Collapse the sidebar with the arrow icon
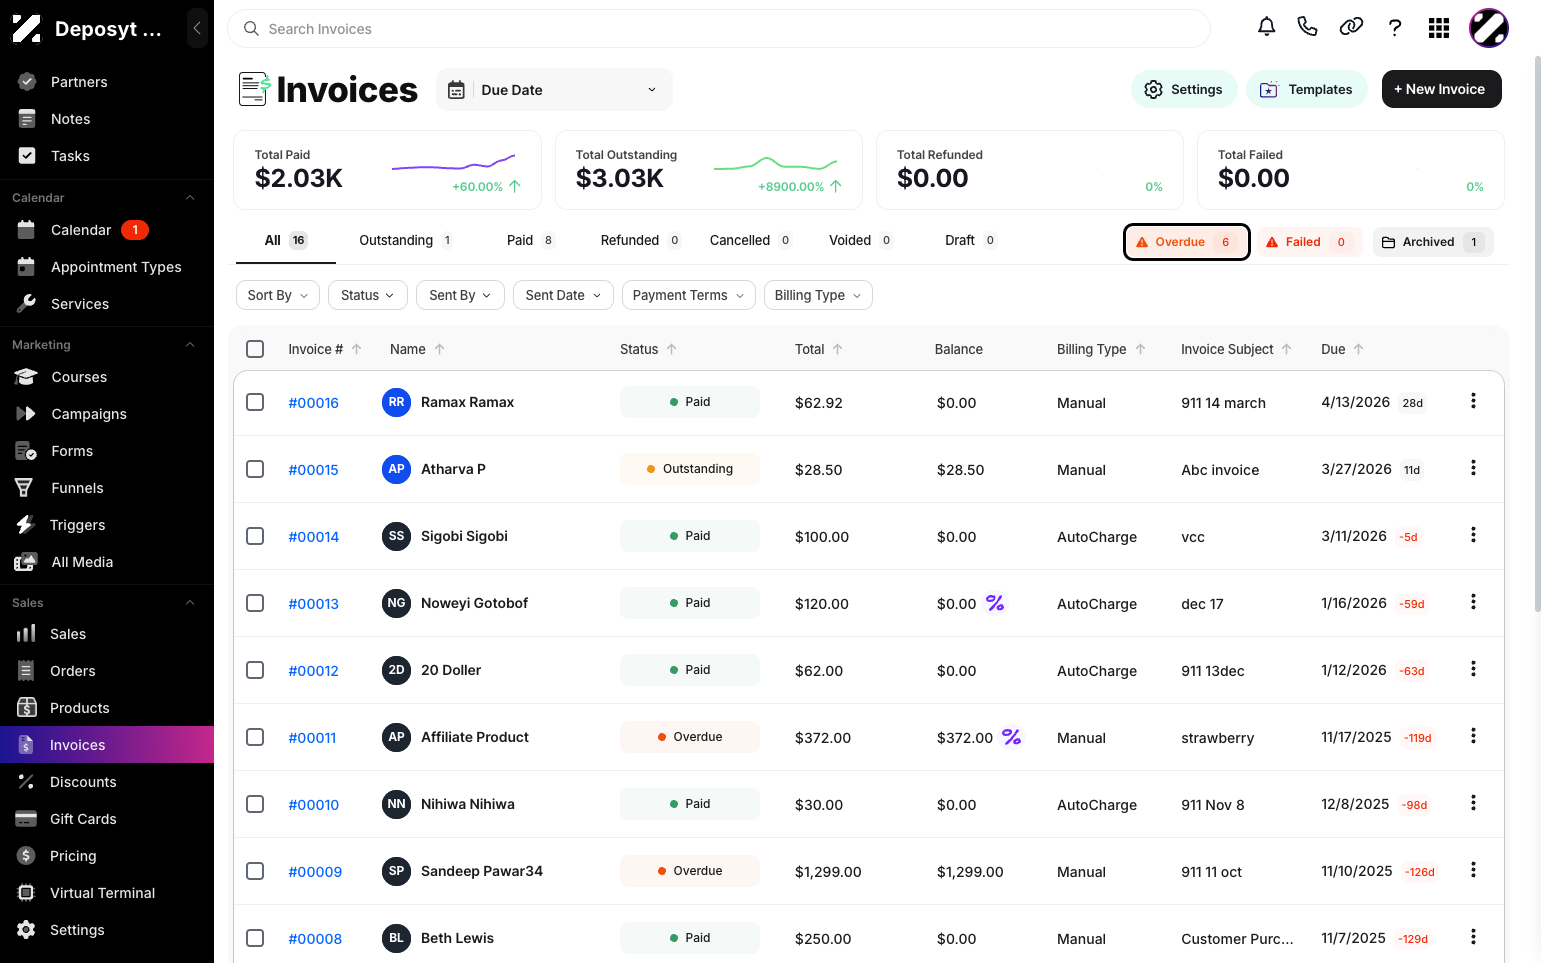This screenshot has width=1541, height=963. (197, 28)
